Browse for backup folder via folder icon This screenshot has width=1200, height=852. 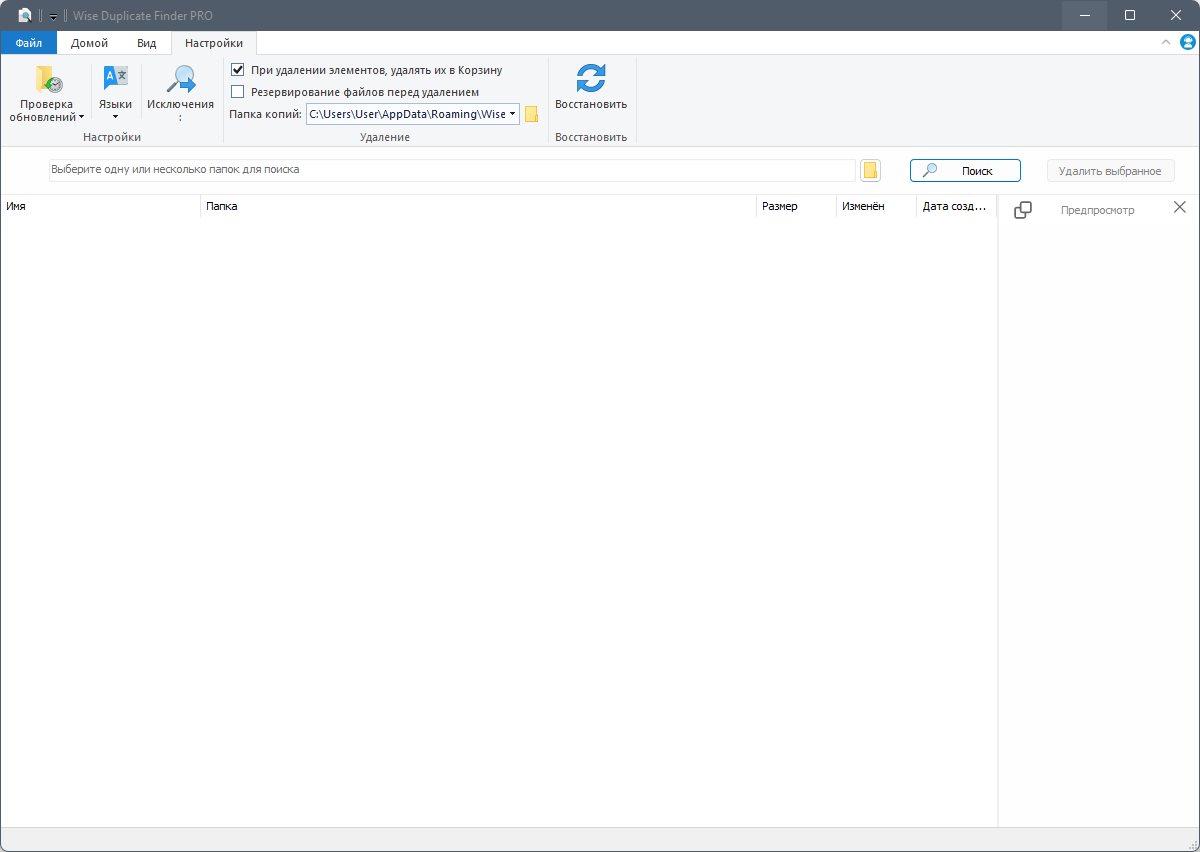pos(532,114)
